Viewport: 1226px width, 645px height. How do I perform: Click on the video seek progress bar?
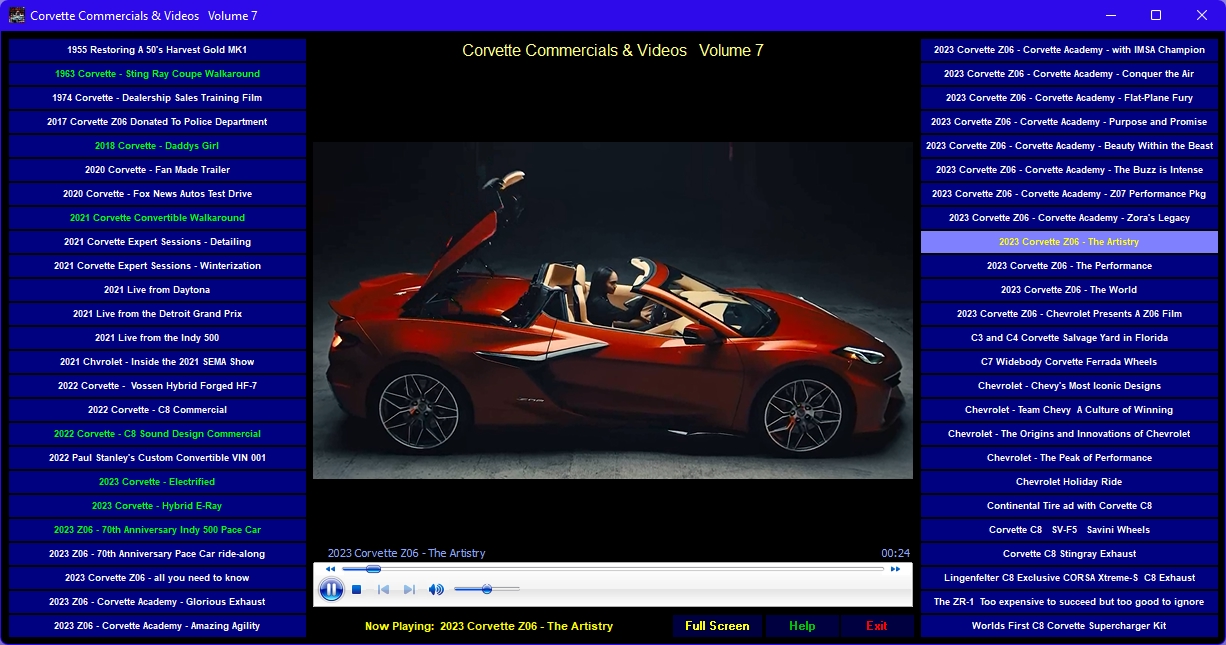(613, 569)
